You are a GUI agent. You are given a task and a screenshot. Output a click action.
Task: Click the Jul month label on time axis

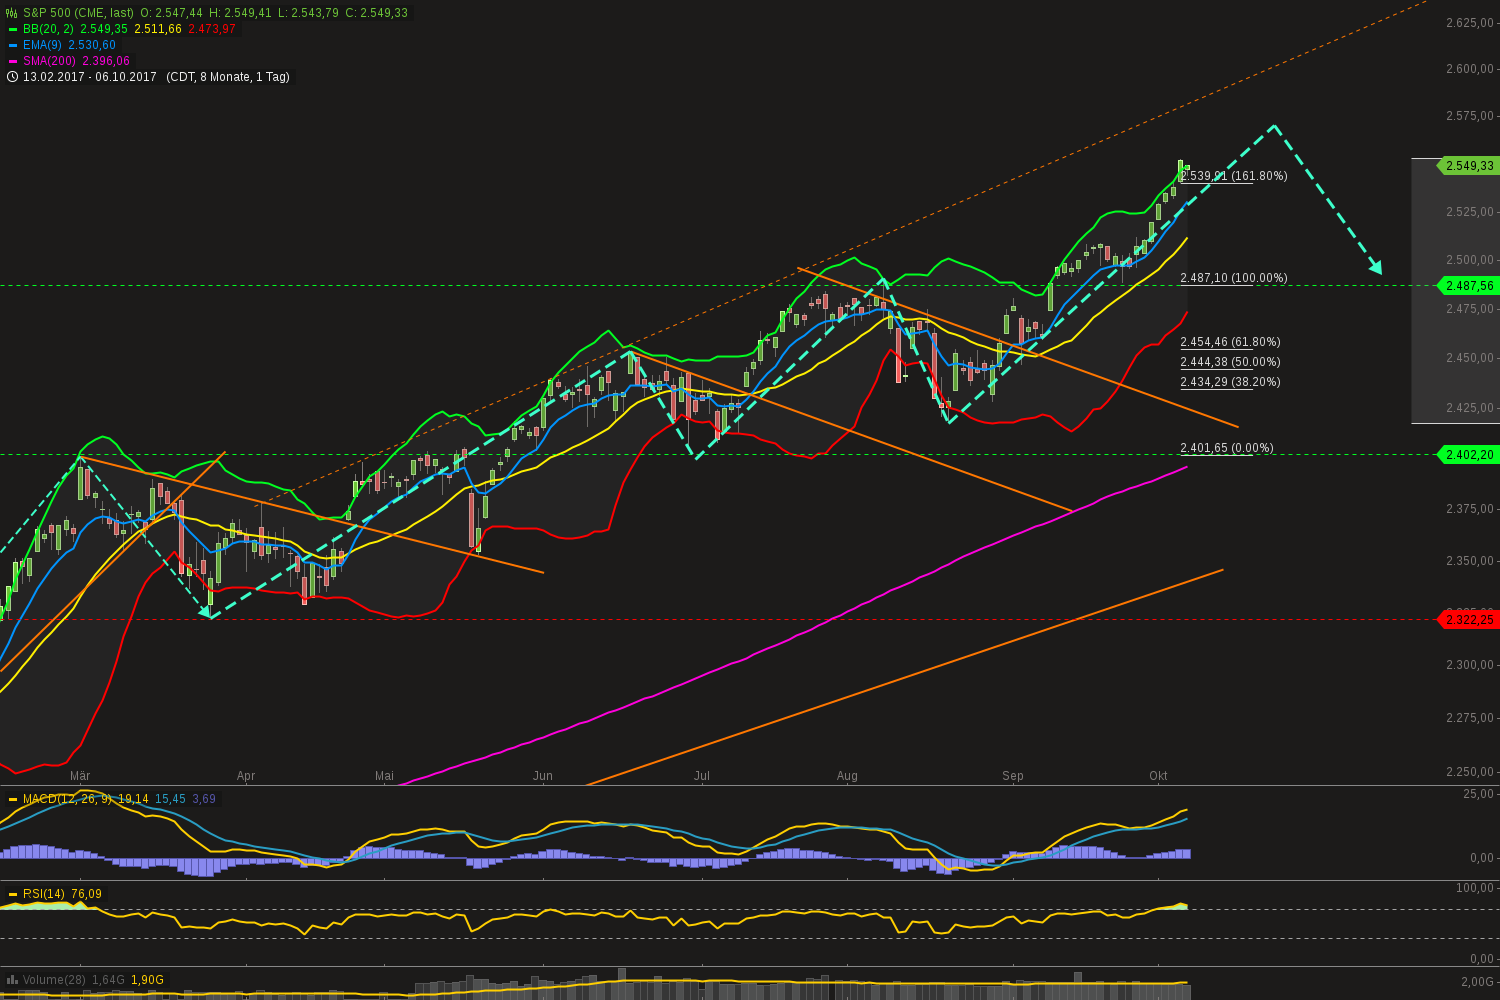(702, 776)
